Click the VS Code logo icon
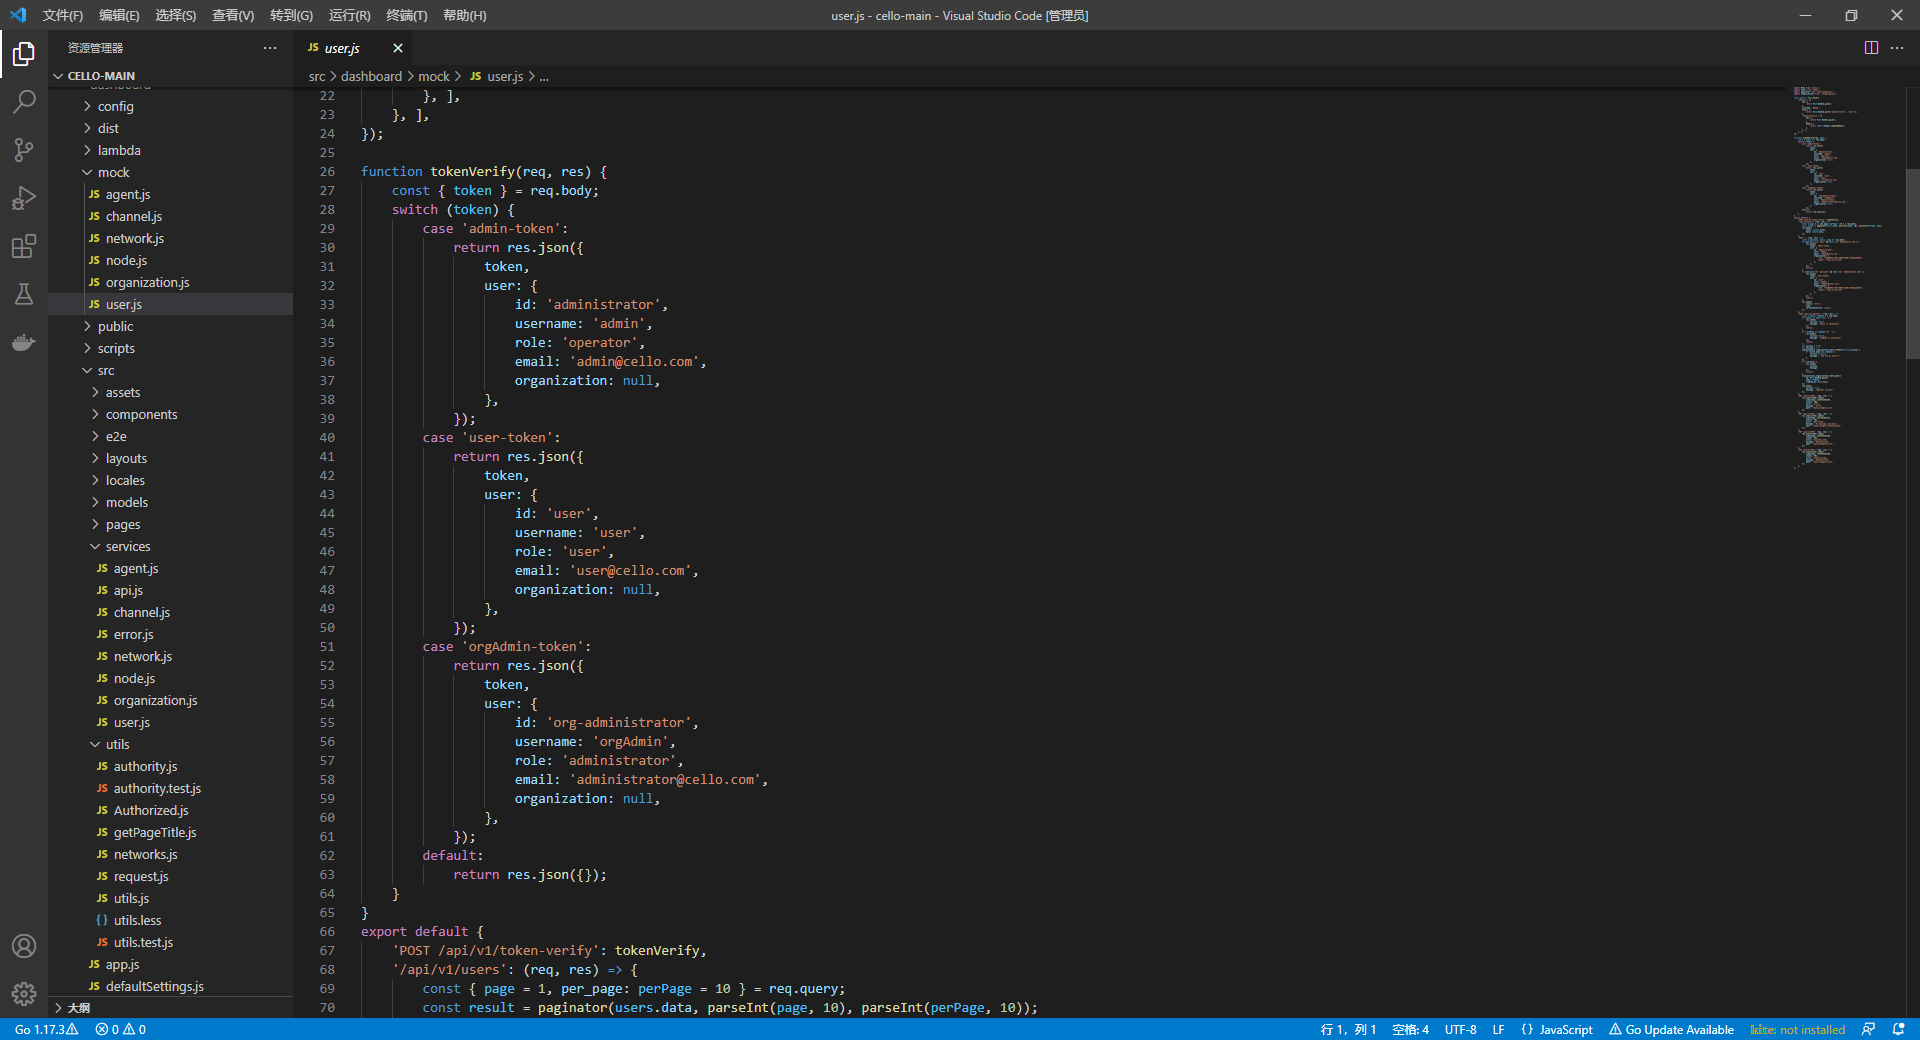This screenshot has height=1040, width=1920. coord(18,15)
